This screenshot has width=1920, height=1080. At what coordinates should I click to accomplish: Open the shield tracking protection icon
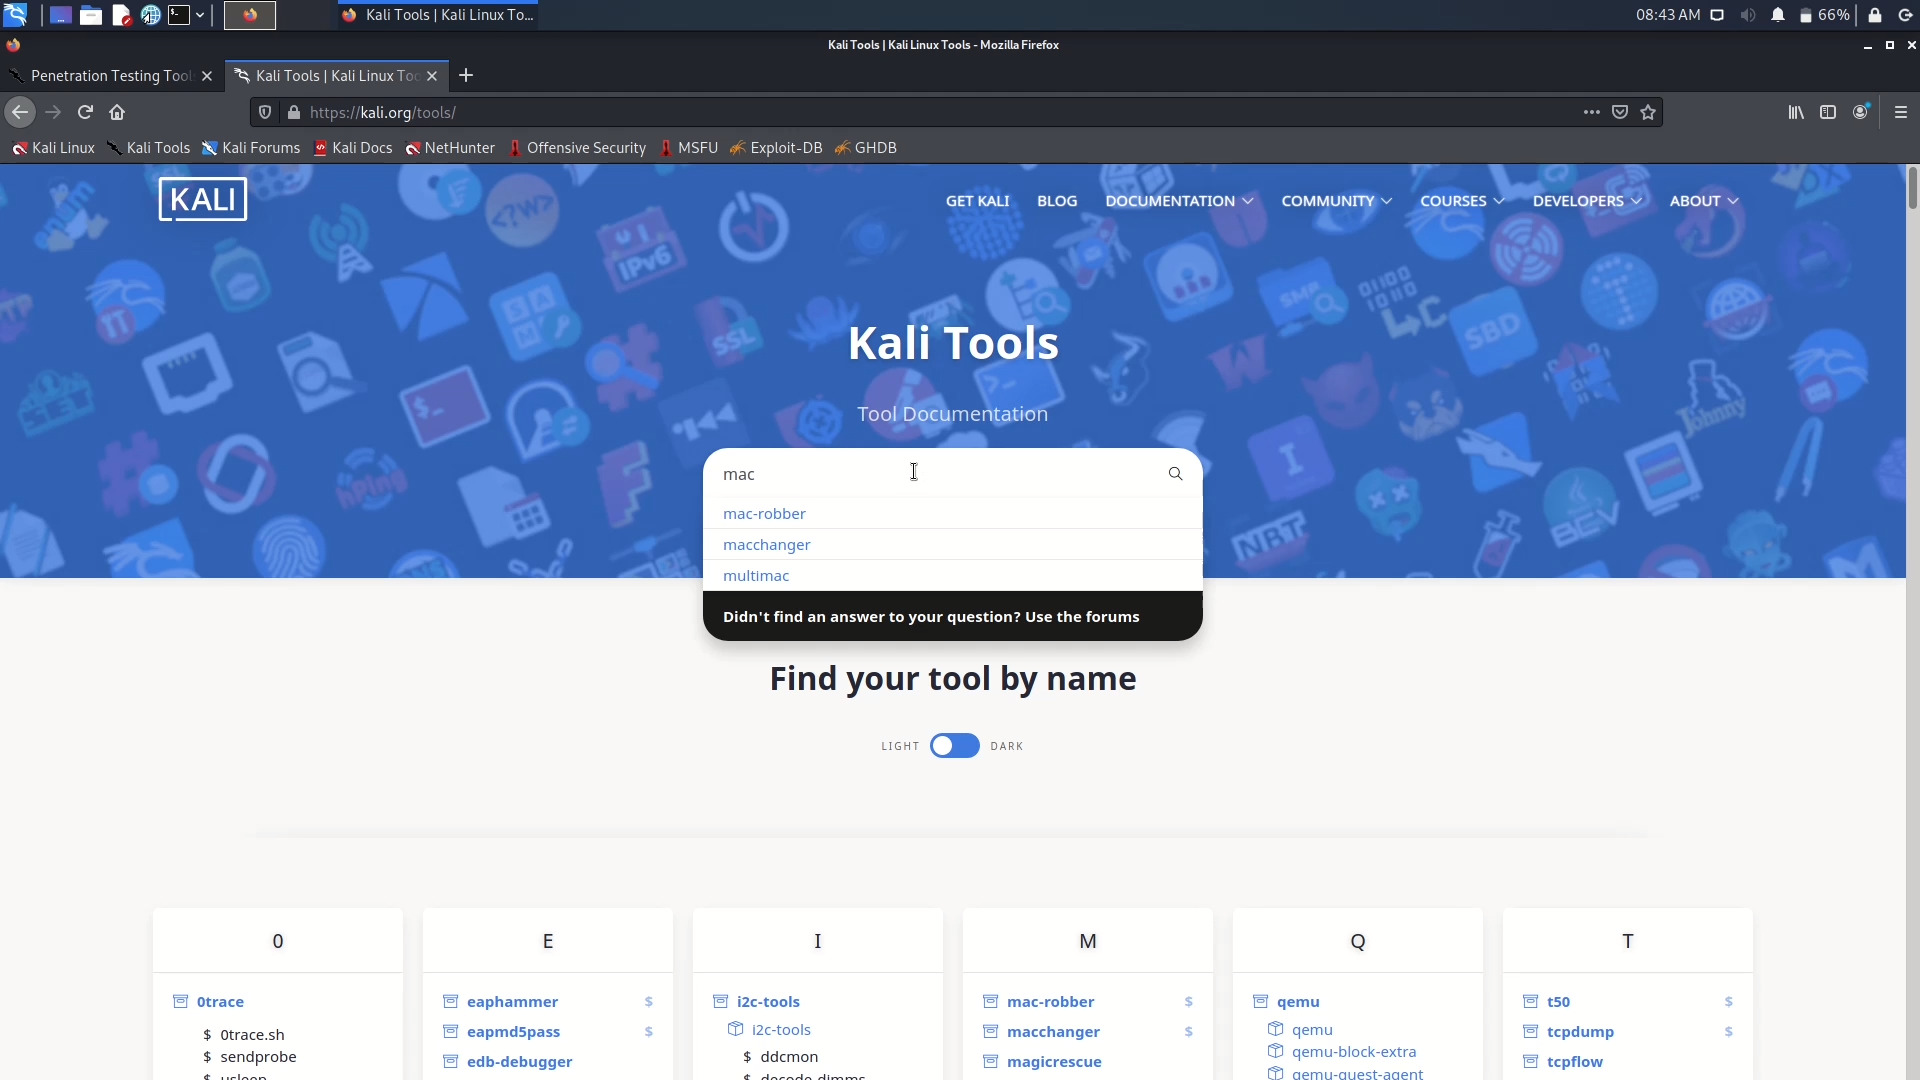[263, 112]
